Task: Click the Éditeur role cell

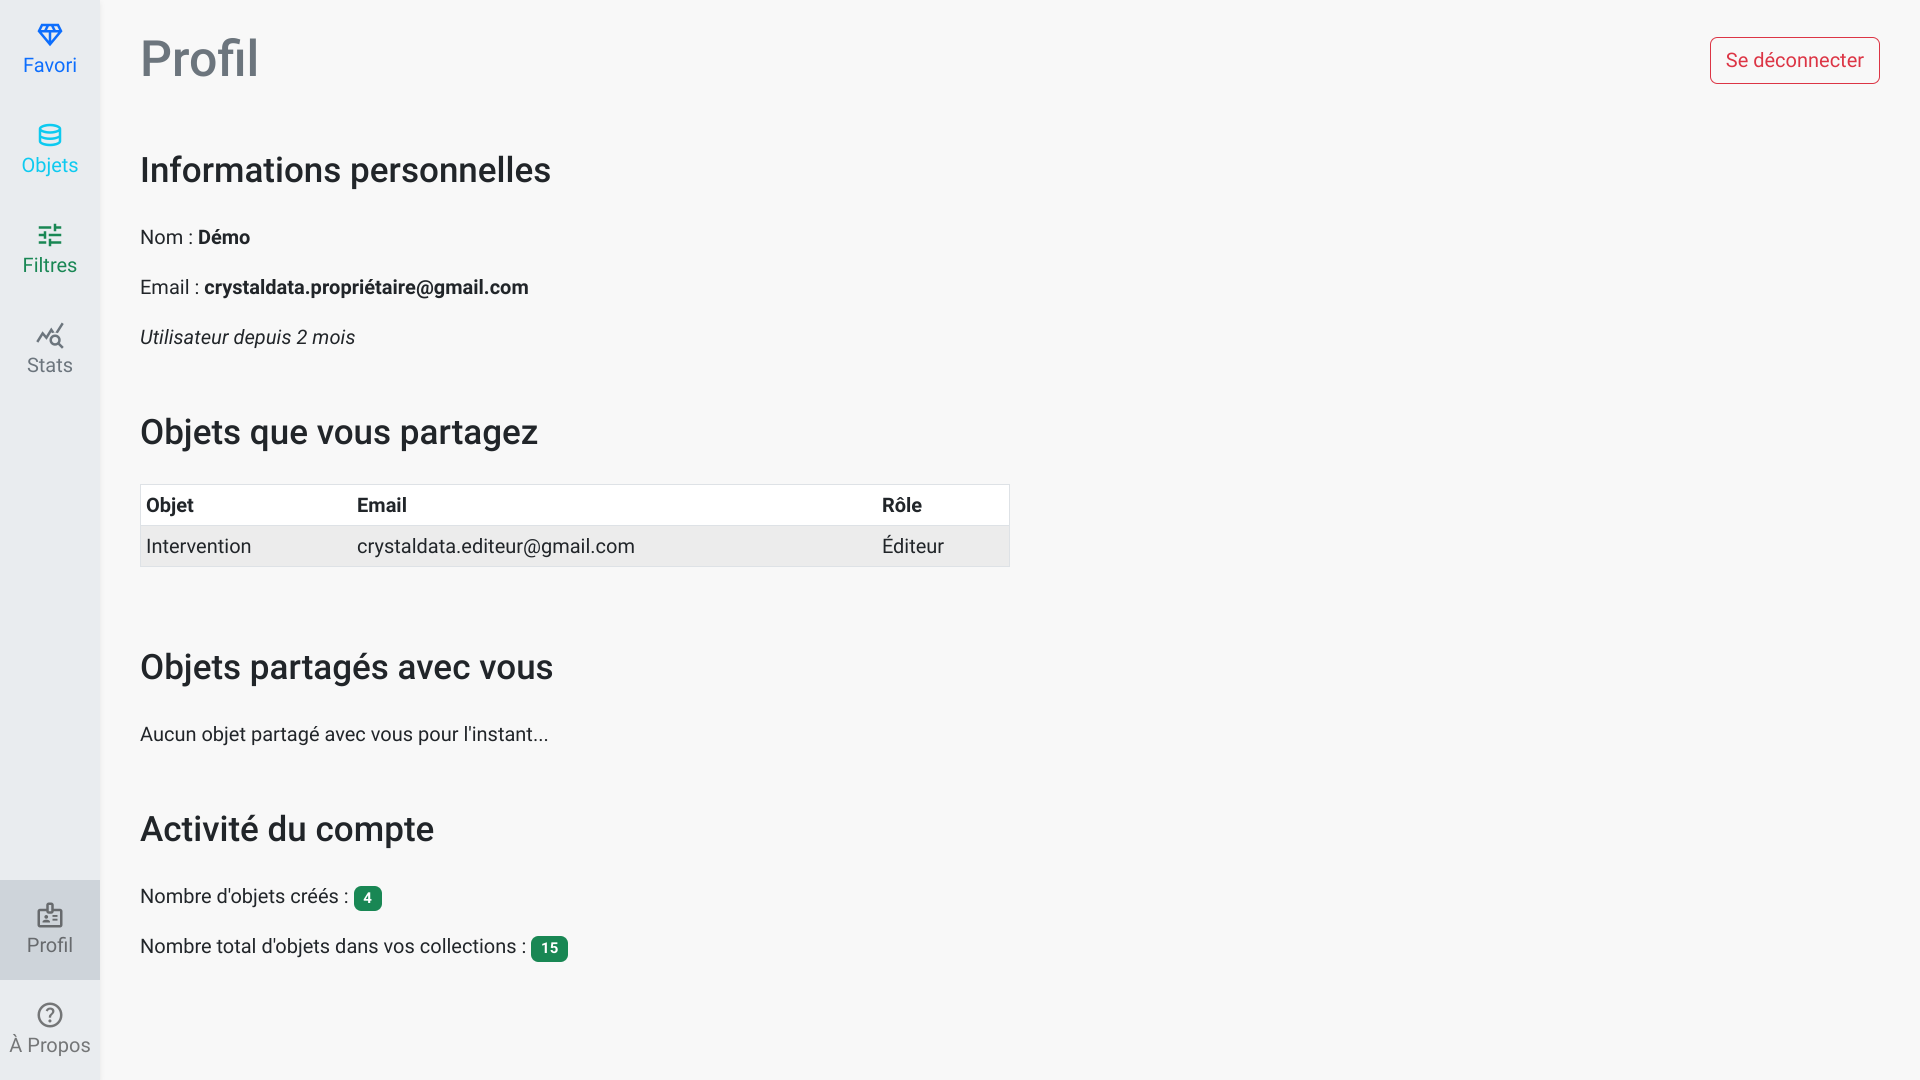Action: tap(913, 546)
